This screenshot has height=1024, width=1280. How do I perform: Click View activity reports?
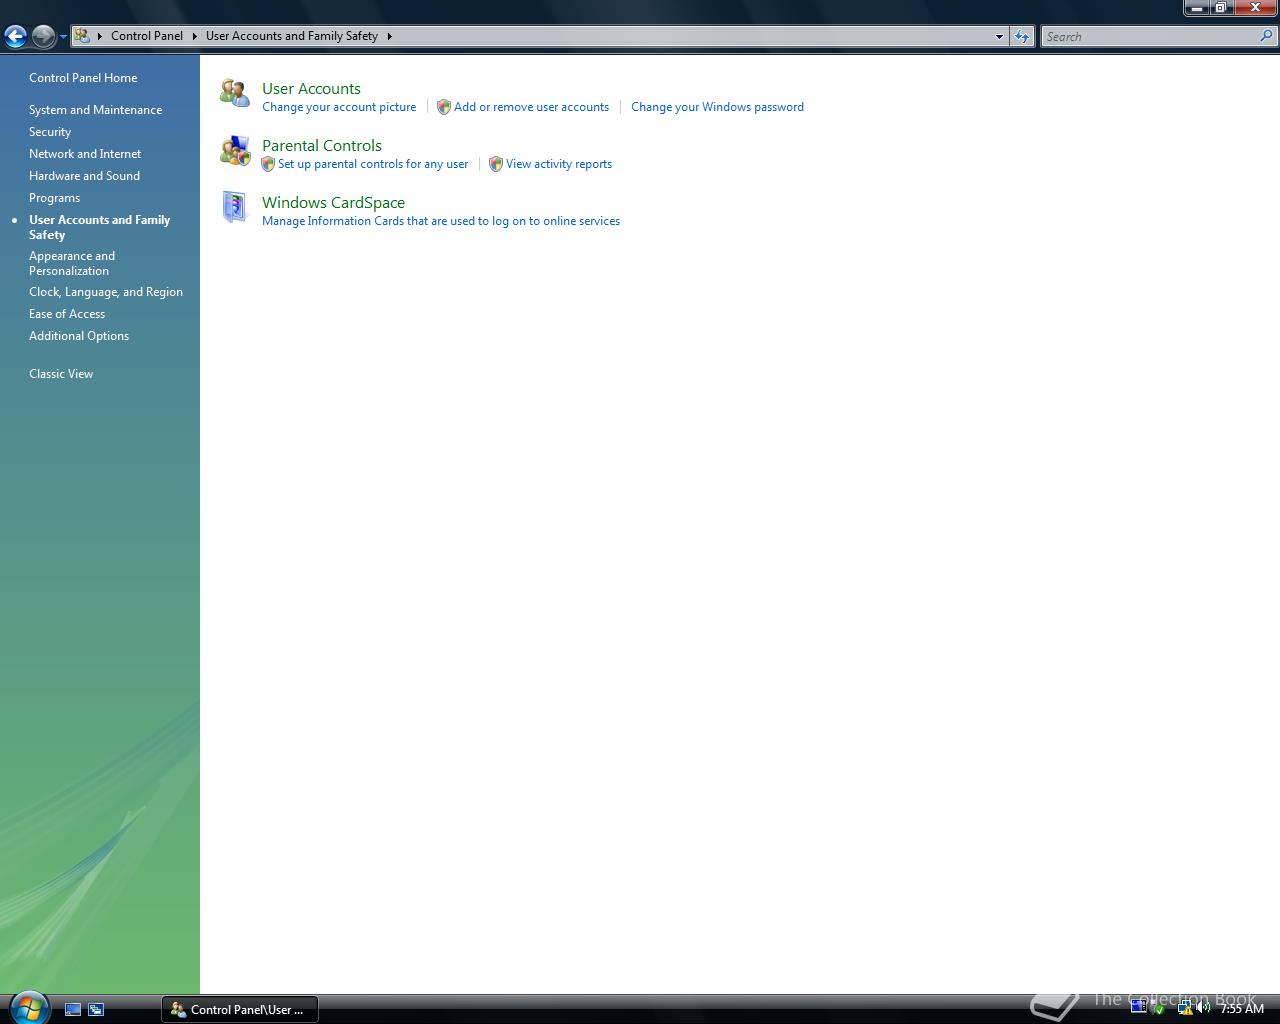[x=559, y=164]
